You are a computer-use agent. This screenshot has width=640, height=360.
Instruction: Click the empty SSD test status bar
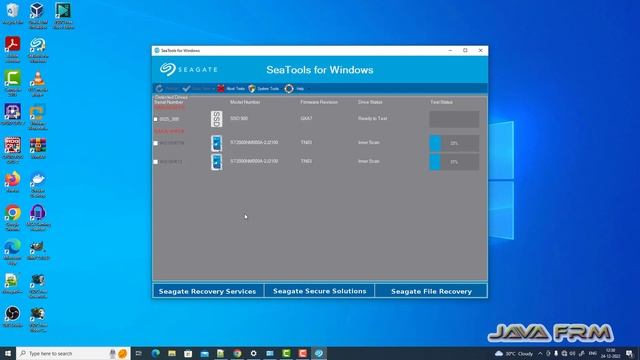[454, 119]
